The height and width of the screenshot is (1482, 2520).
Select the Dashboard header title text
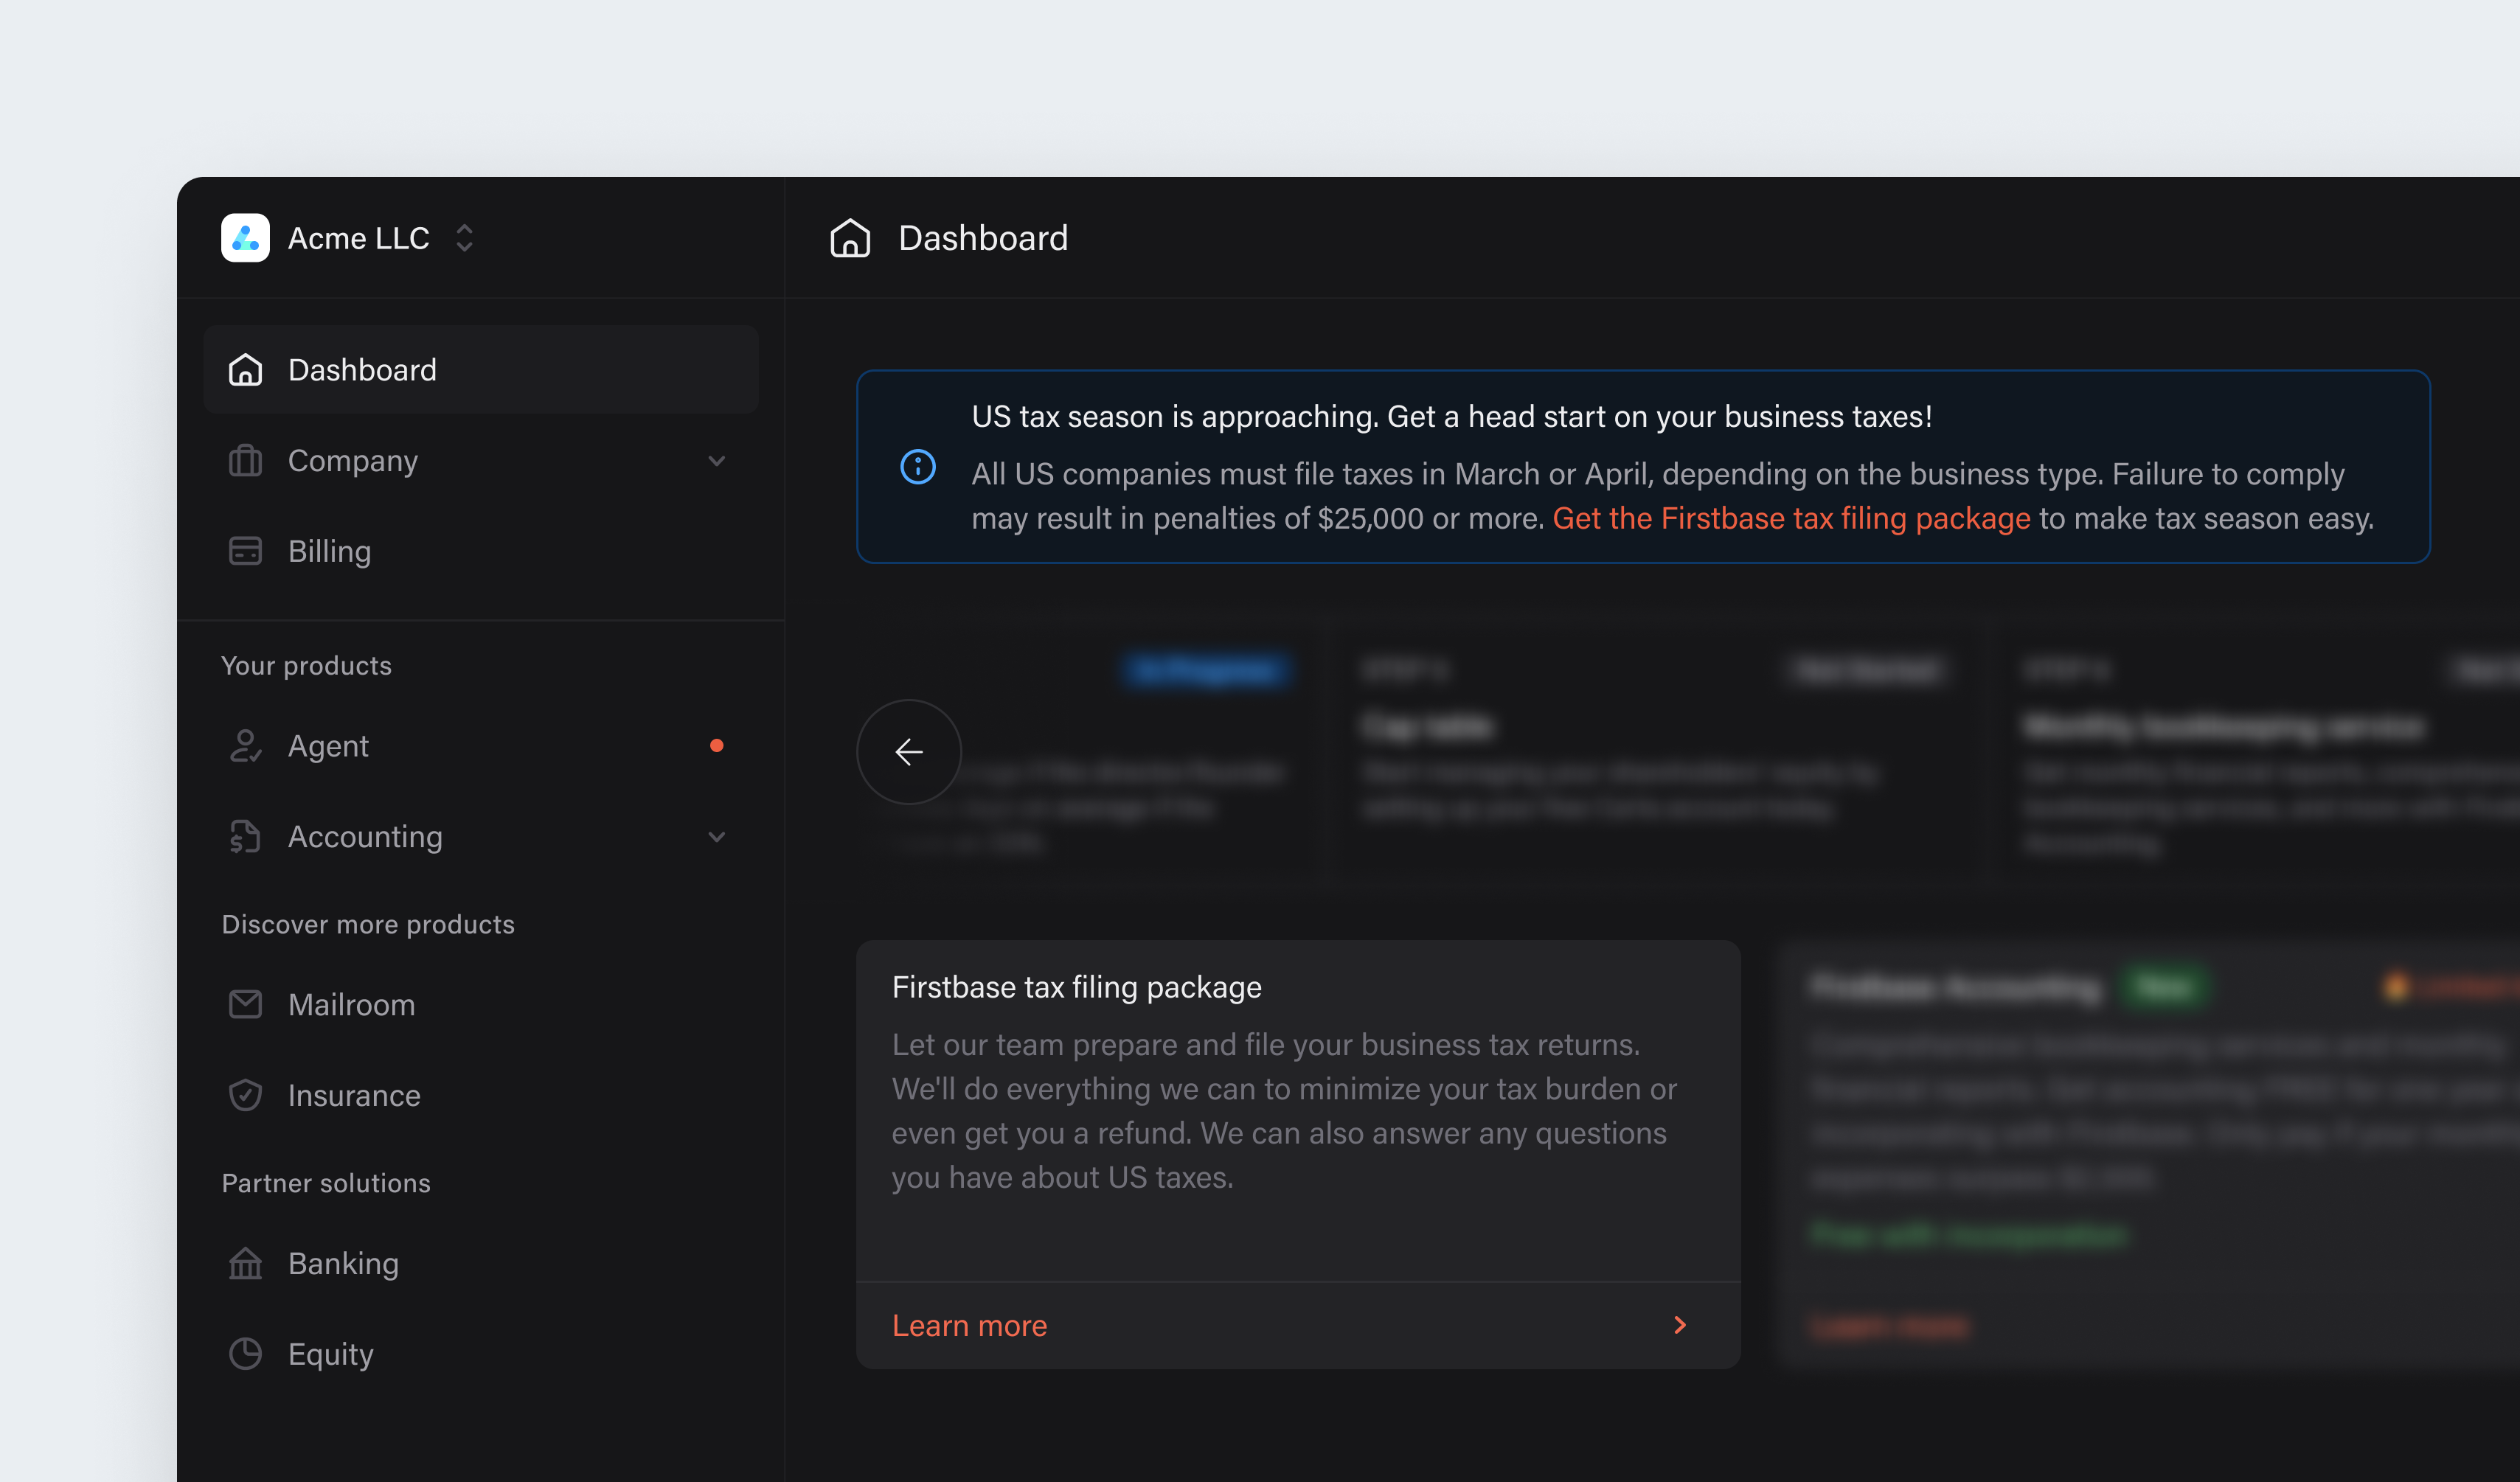coord(983,238)
